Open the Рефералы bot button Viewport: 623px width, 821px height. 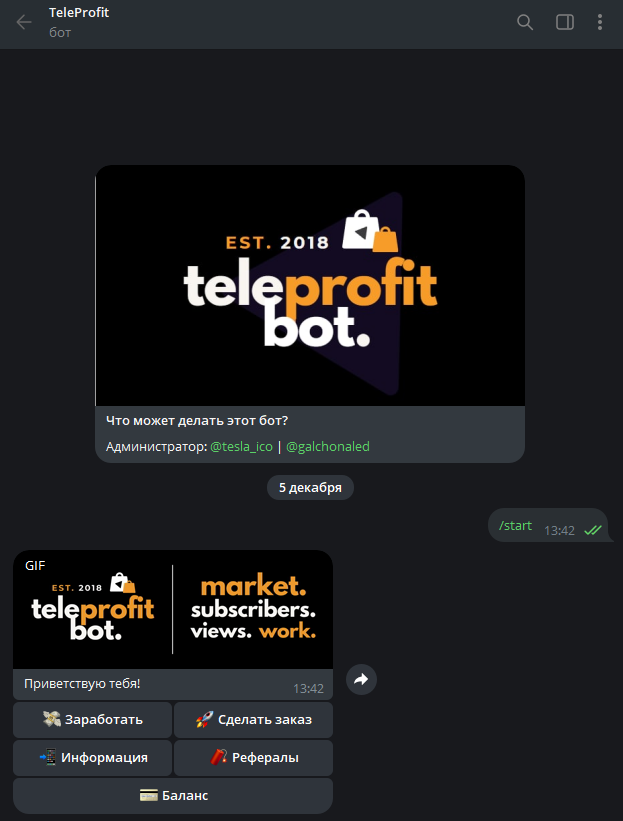(253, 758)
